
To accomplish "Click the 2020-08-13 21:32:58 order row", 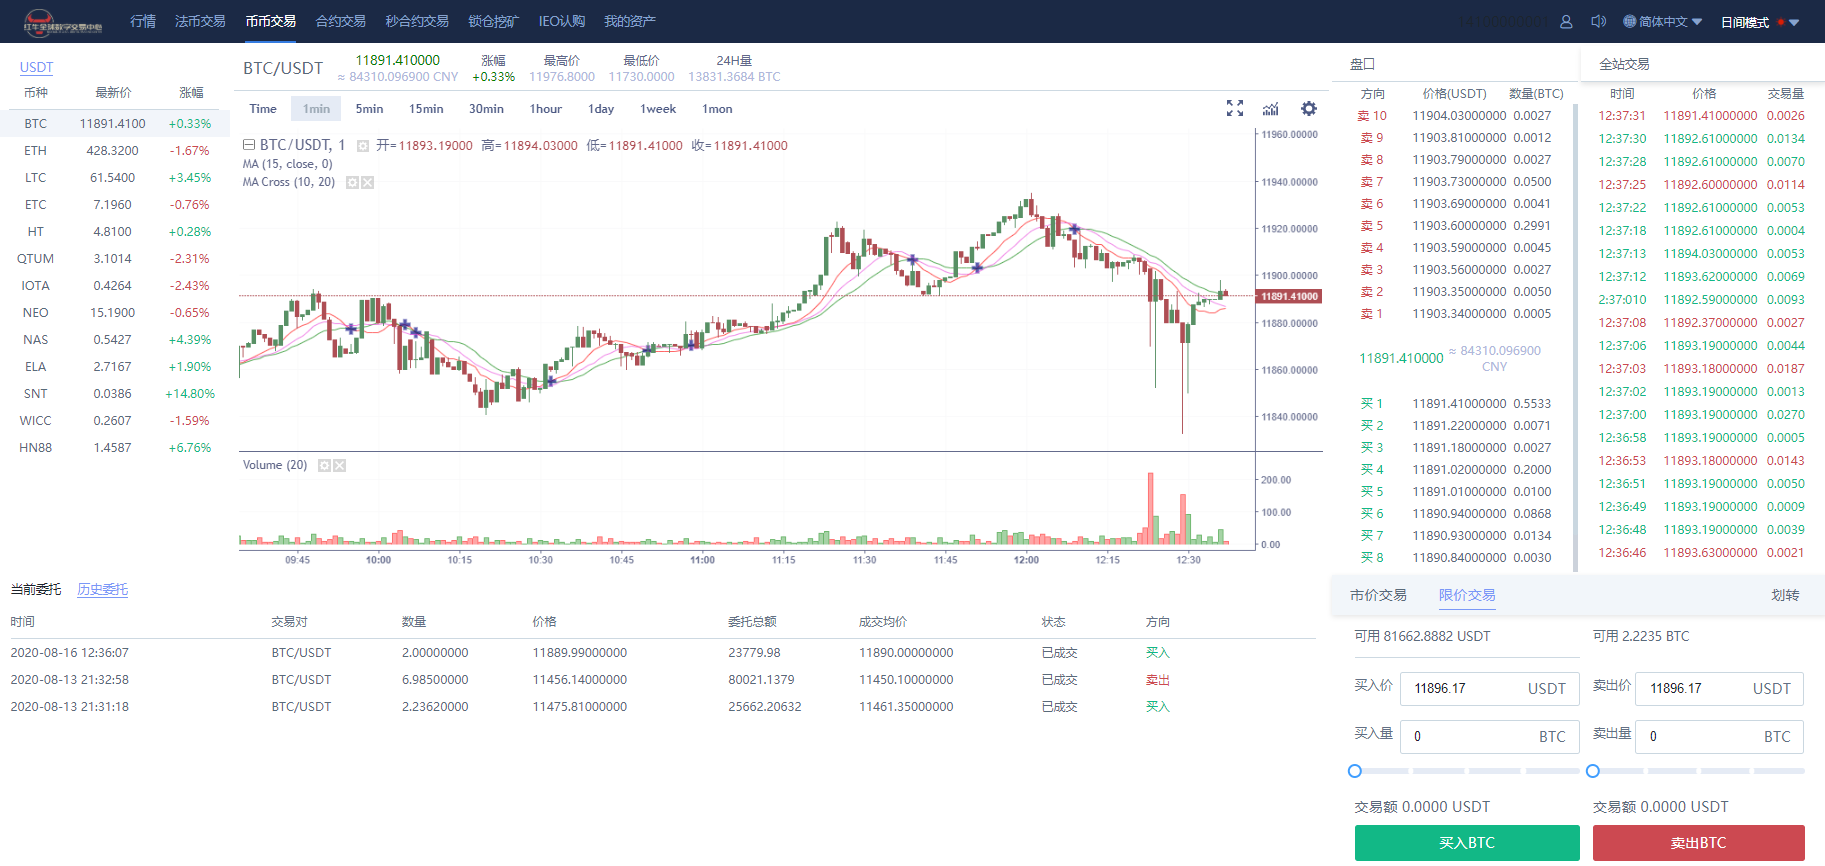I will [663, 680].
